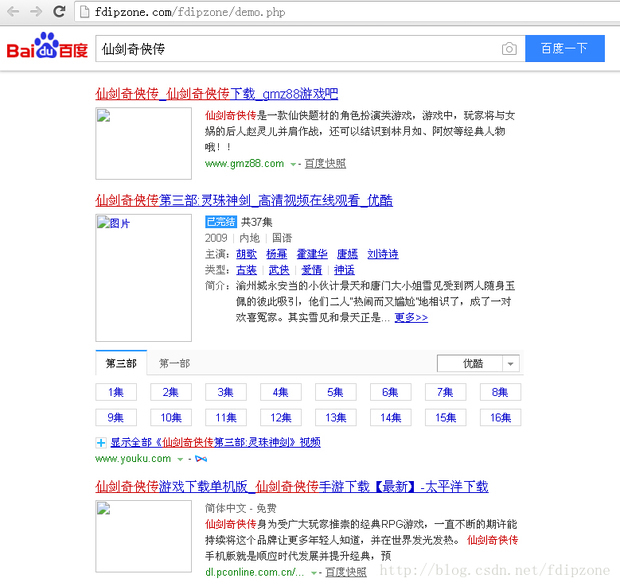Play episode 16集
Image resolution: width=620 pixels, height=586 pixels.
(501, 418)
